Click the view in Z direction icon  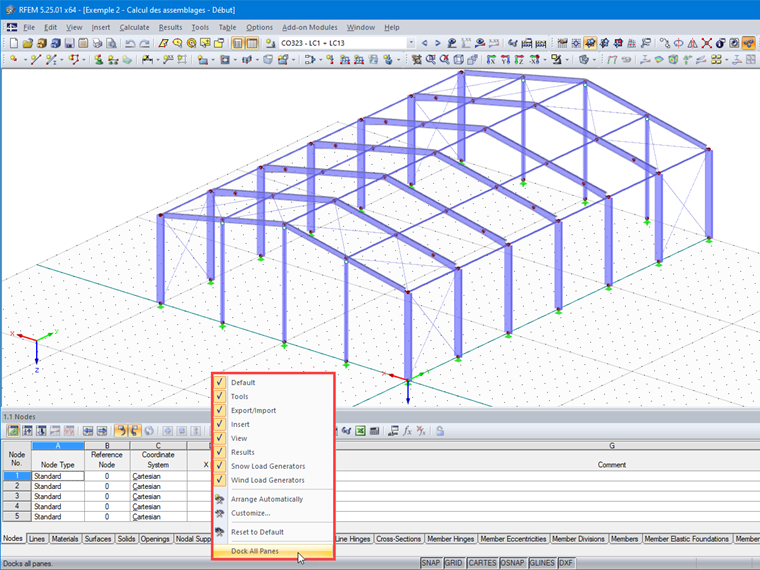click(x=519, y=60)
